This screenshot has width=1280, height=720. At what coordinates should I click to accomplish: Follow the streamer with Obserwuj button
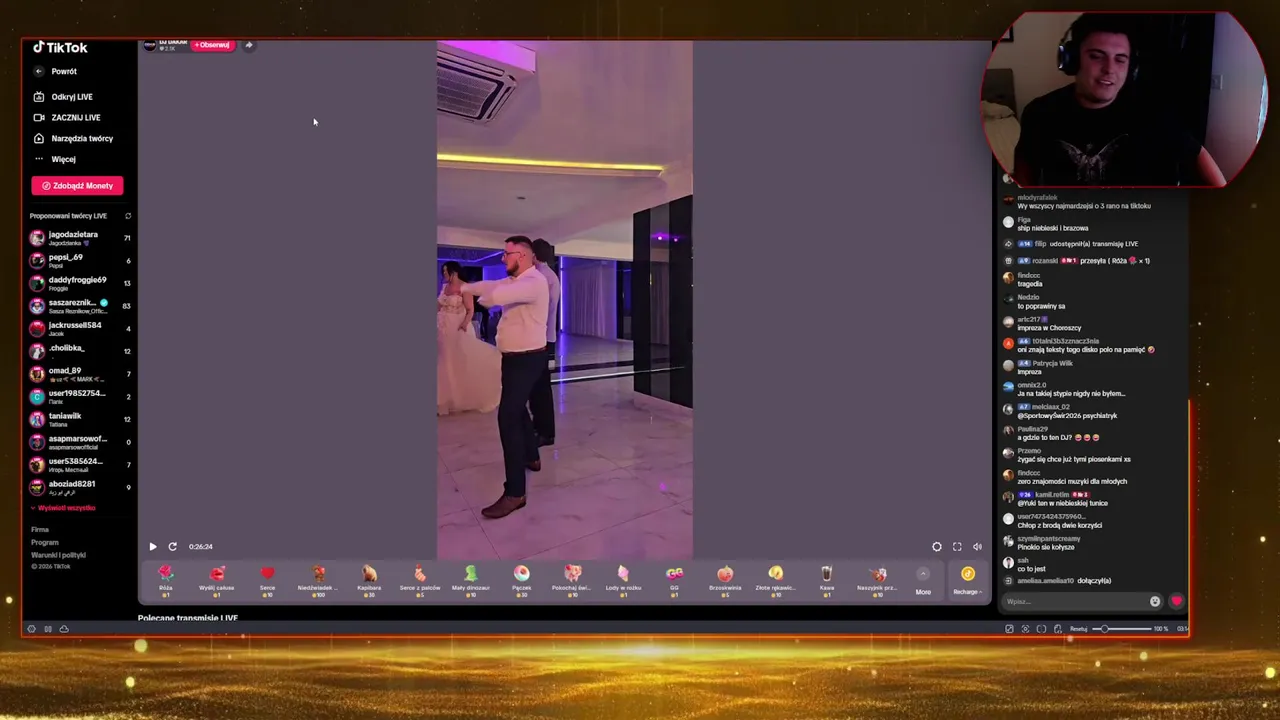212,45
